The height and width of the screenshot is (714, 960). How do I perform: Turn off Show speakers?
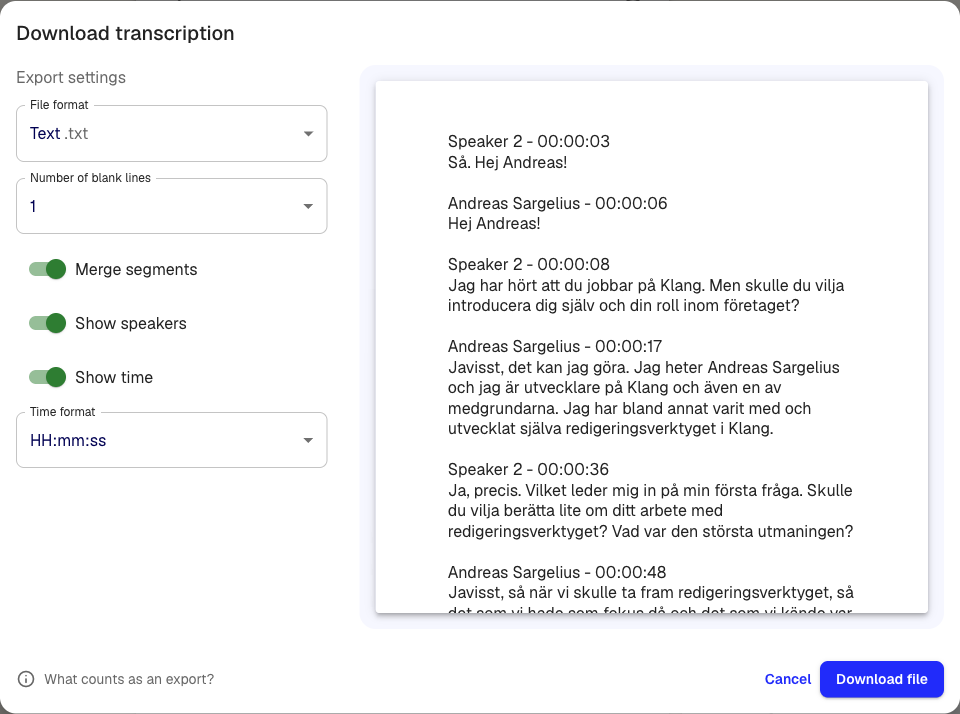coord(47,323)
